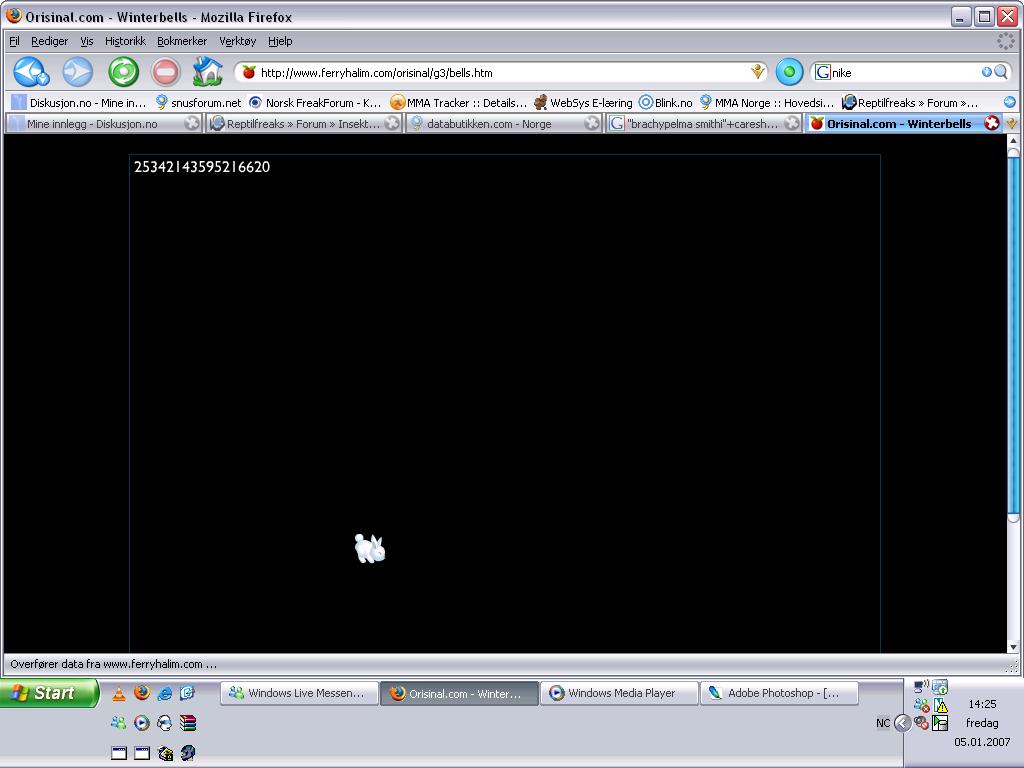Close the databutikken.com tab
The image size is (1024, 768).
(x=592, y=123)
